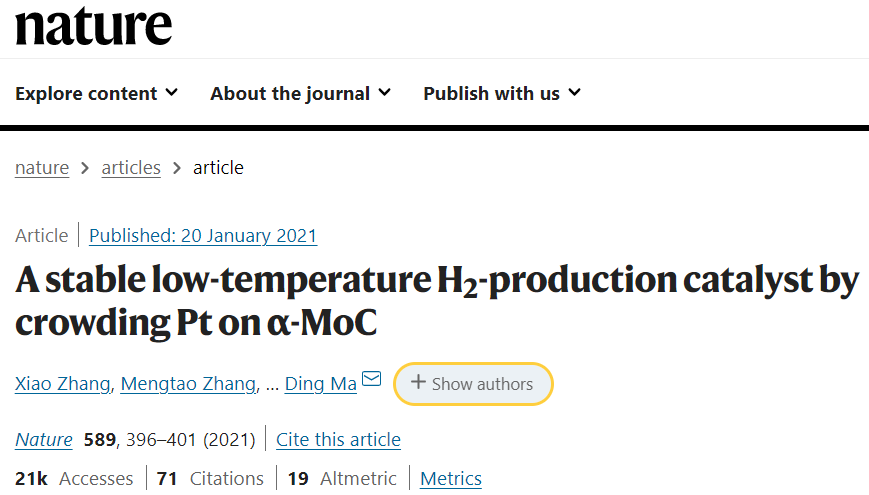869x495 pixels.
Task: Click the chevron next to Explore content
Action: click(172, 93)
